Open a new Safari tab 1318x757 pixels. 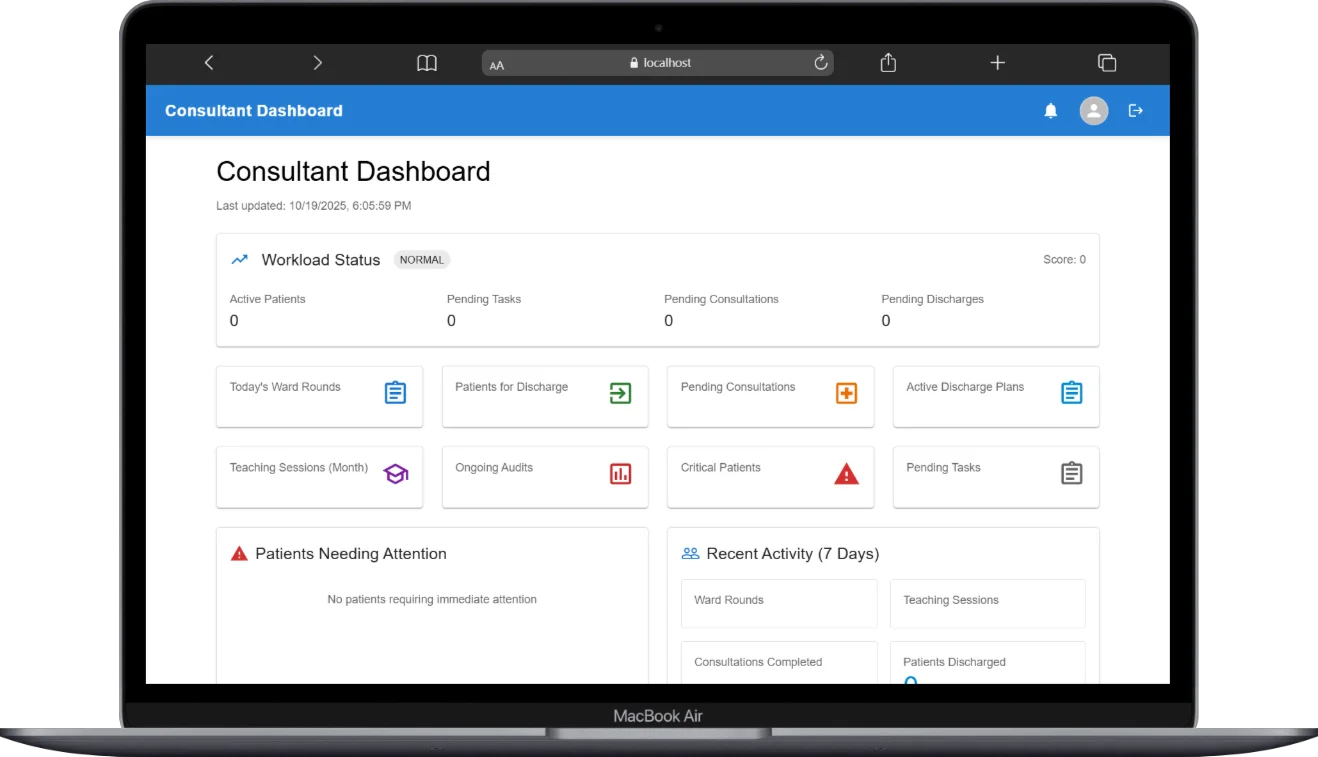pos(997,62)
